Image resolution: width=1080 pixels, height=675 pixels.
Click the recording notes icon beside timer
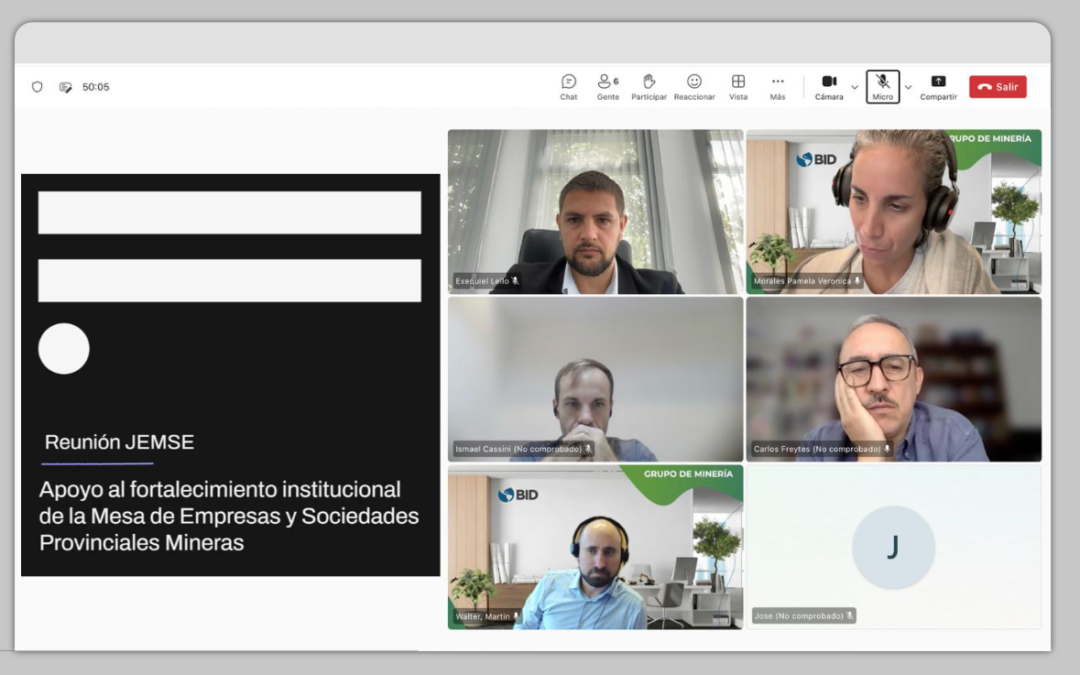coord(65,87)
